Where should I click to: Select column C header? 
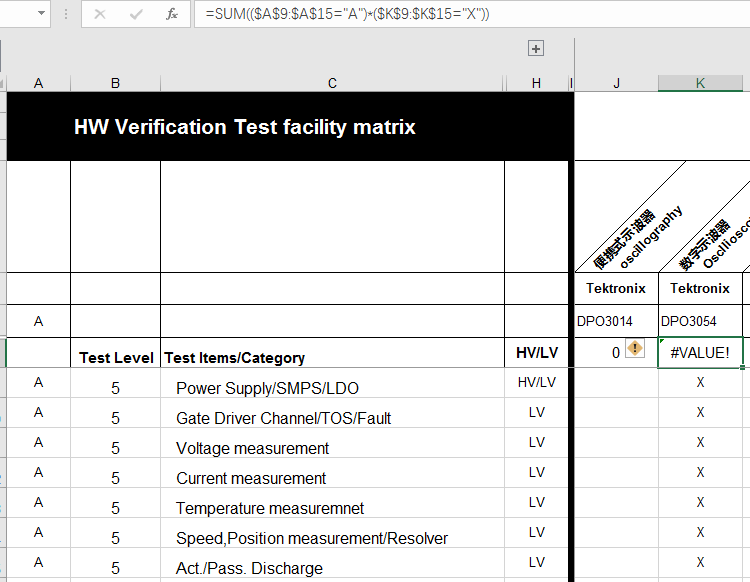coord(332,83)
